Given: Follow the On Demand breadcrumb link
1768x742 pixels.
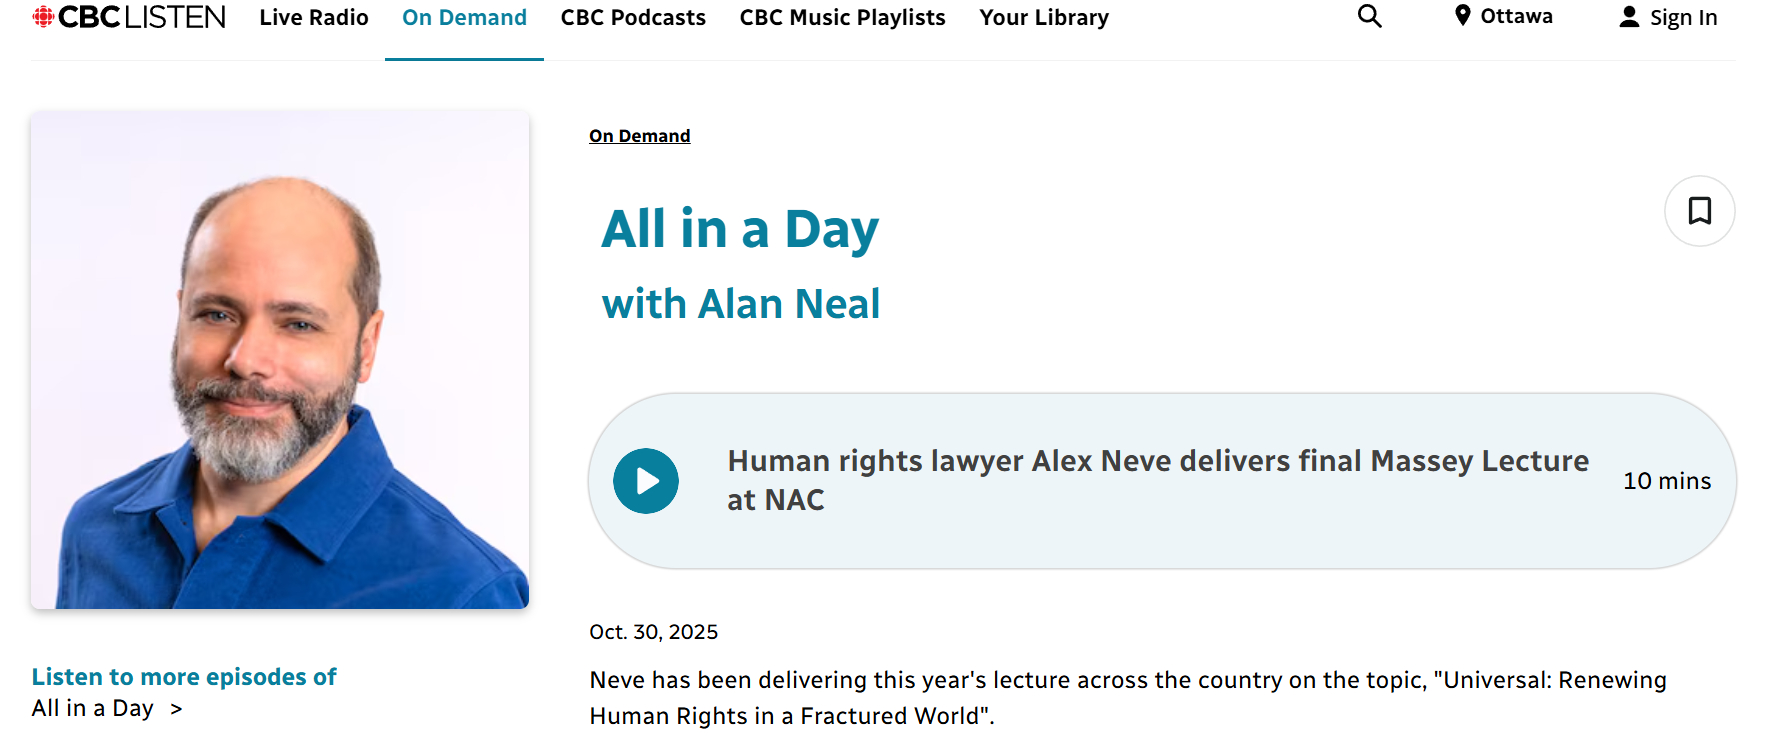Looking at the screenshot, I should point(639,136).
